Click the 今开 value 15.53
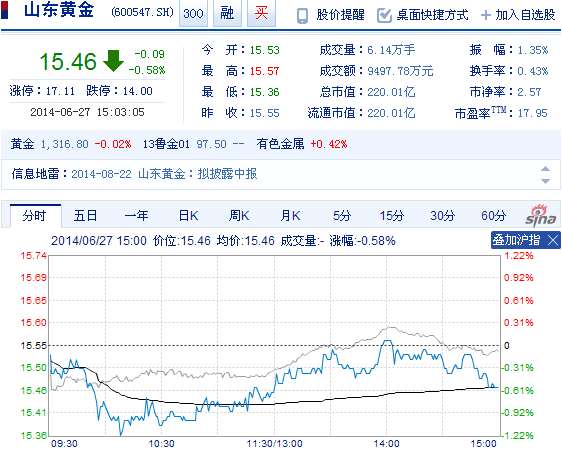The image size is (562, 451). click(x=265, y=50)
